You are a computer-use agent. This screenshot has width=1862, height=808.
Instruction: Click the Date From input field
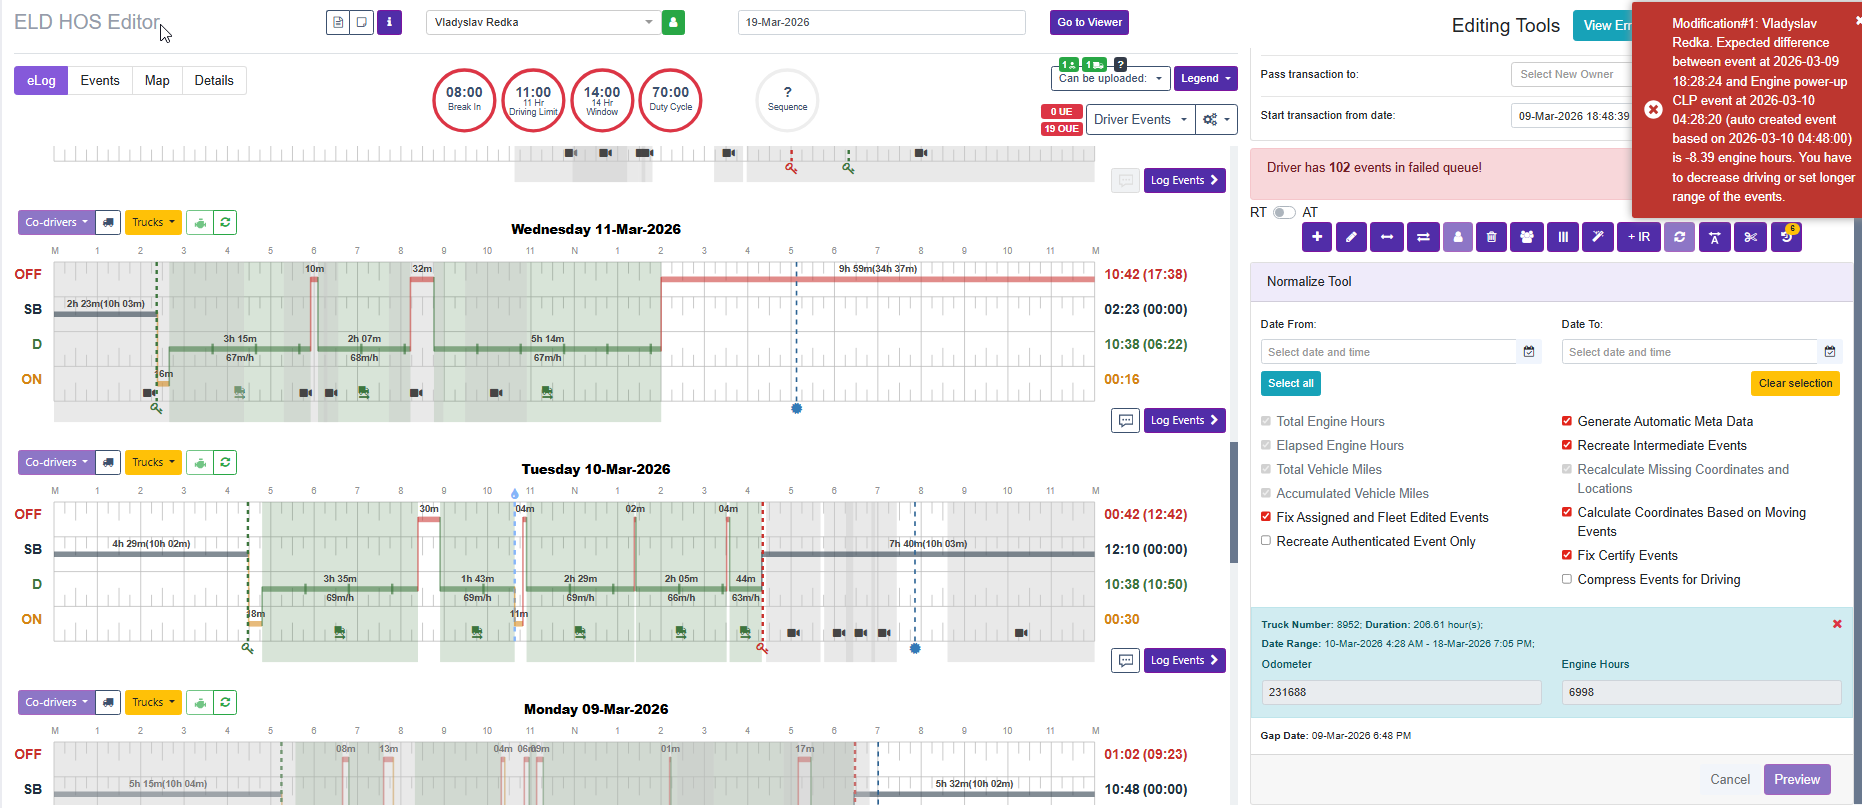[1388, 352]
